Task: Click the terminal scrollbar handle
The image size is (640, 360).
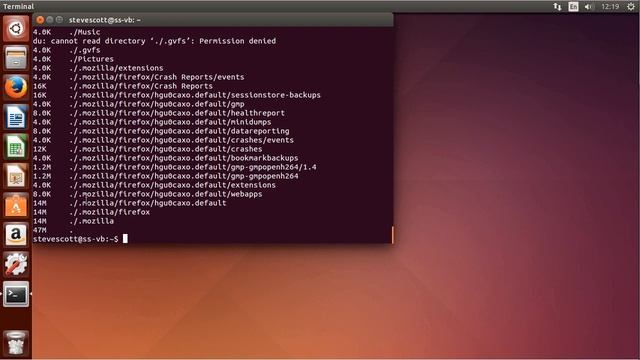Action: point(392,235)
